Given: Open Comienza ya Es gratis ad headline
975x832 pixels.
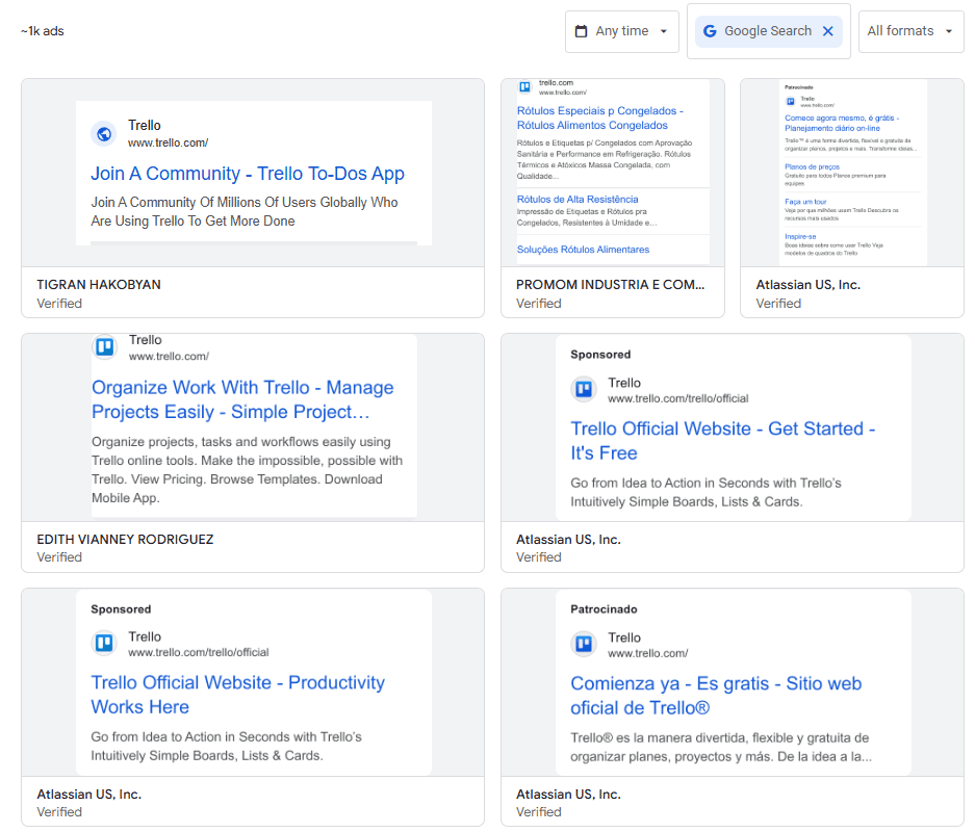Looking at the screenshot, I should (x=716, y=696).
